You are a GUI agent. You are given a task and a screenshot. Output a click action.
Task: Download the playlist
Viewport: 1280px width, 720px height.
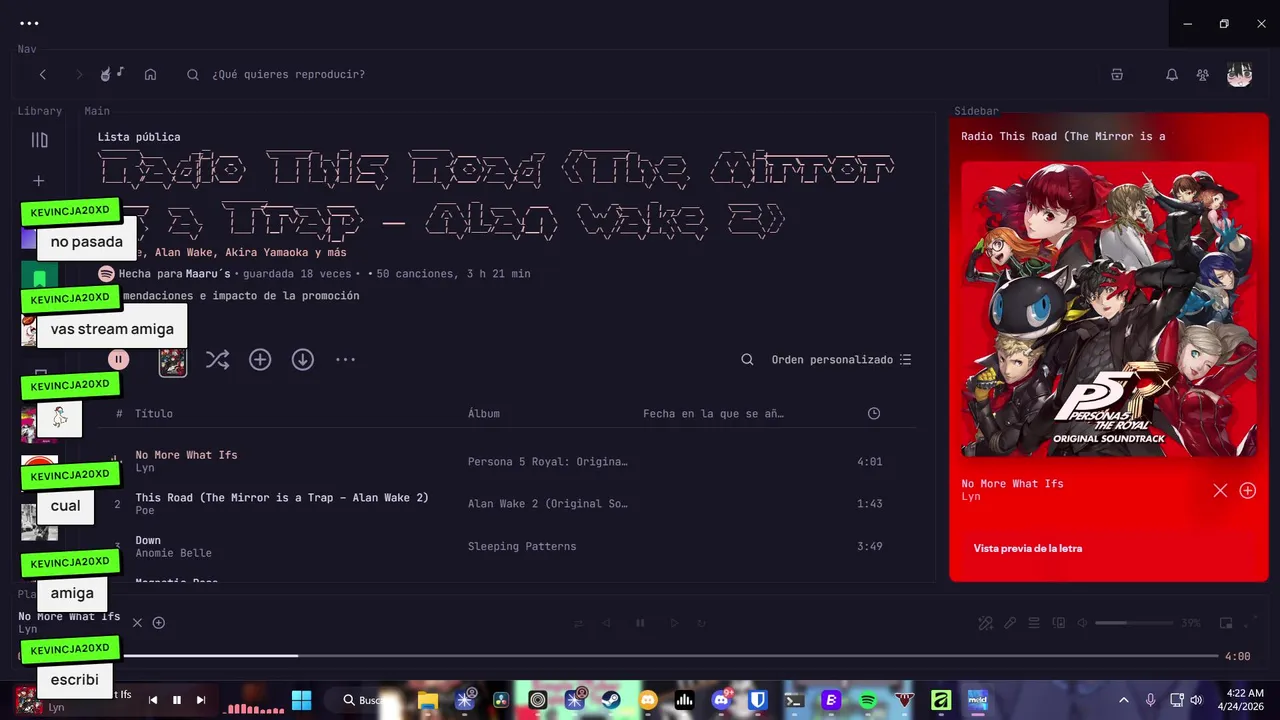303,360
